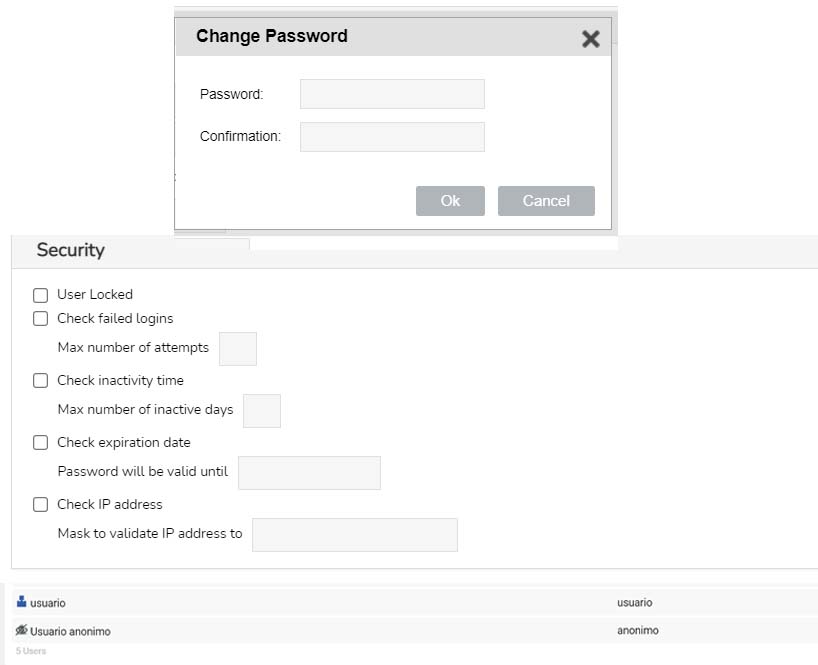Click the Mask to validate IP address field

pos(355,535)
